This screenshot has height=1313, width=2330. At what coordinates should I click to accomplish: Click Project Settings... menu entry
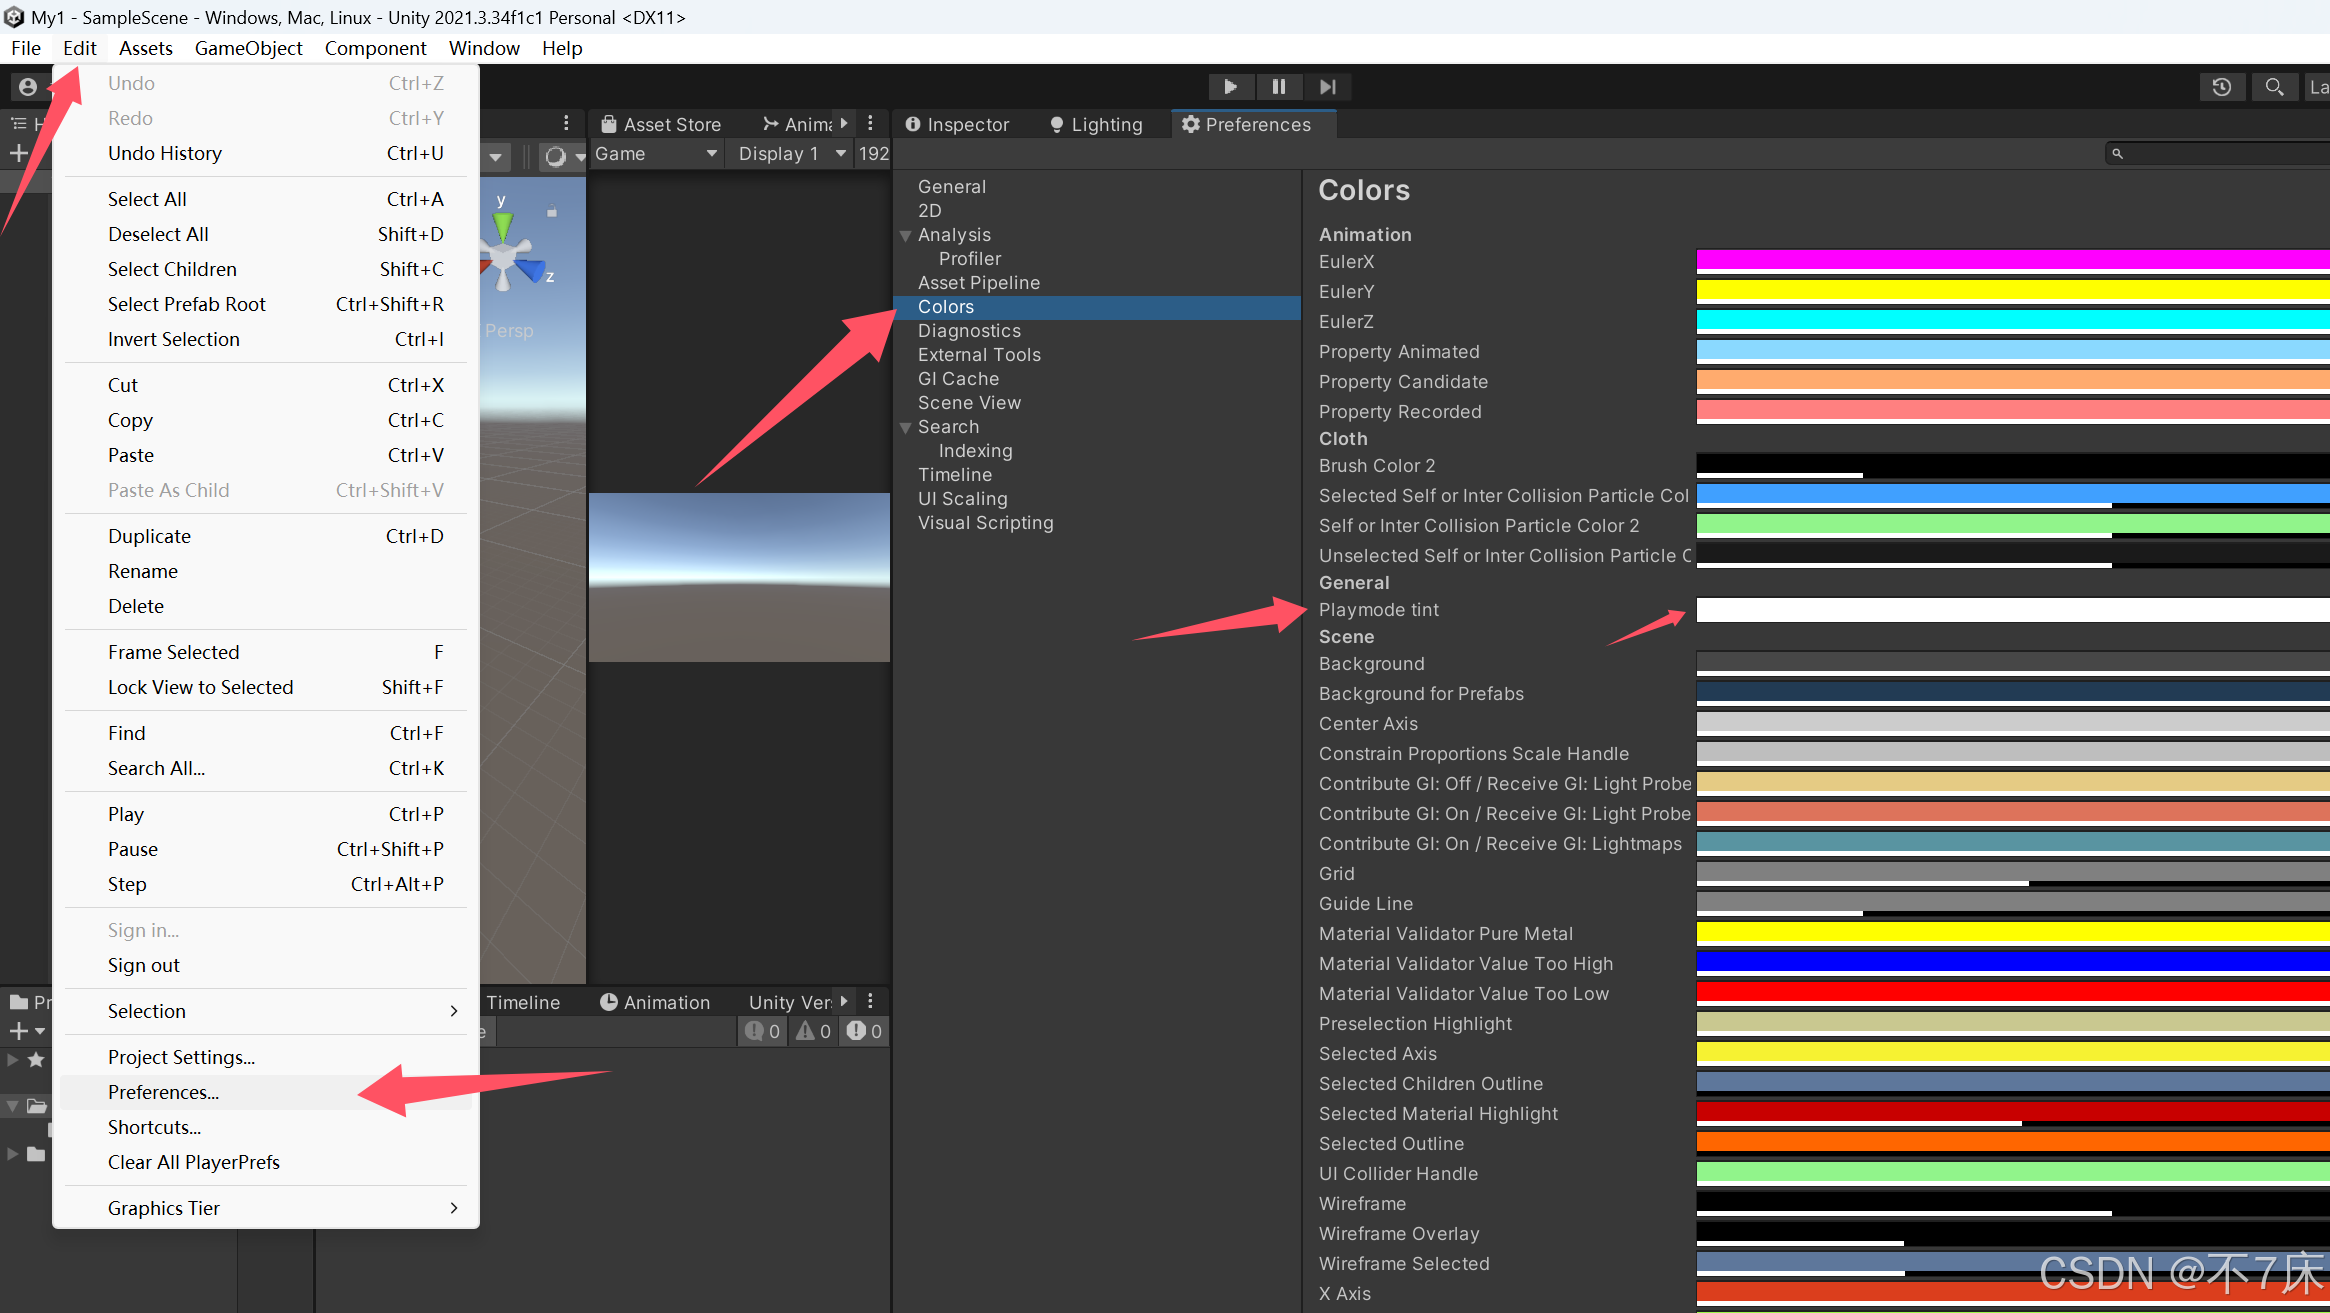click(181, 1057)
